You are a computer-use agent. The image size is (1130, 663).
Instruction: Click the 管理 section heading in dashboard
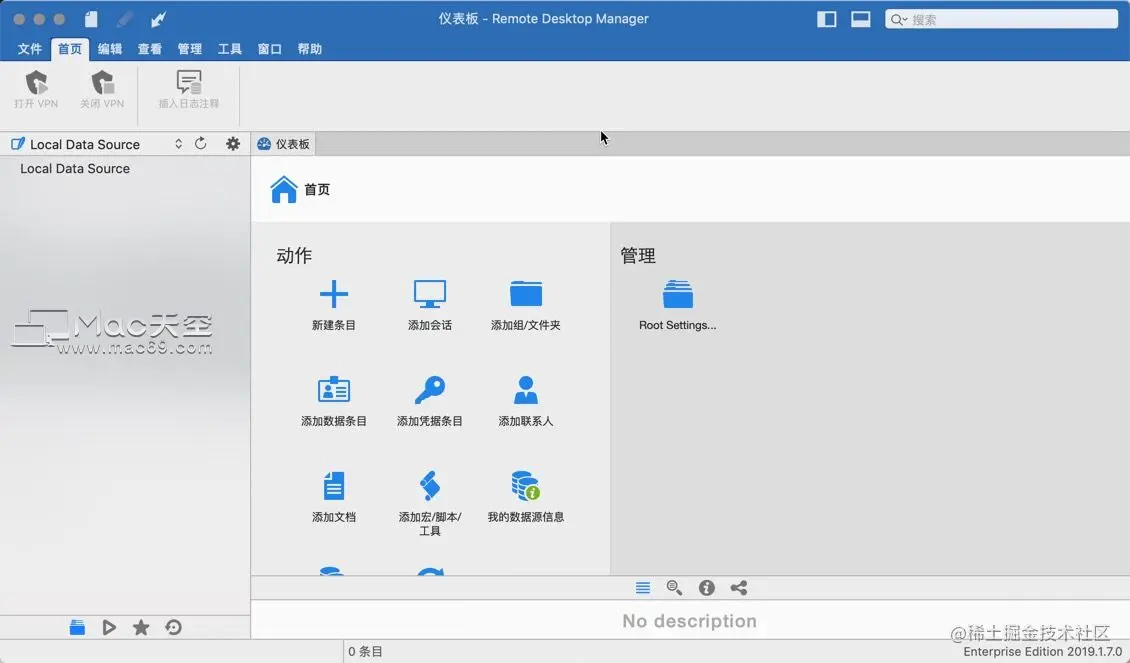[x=638, y=256]
